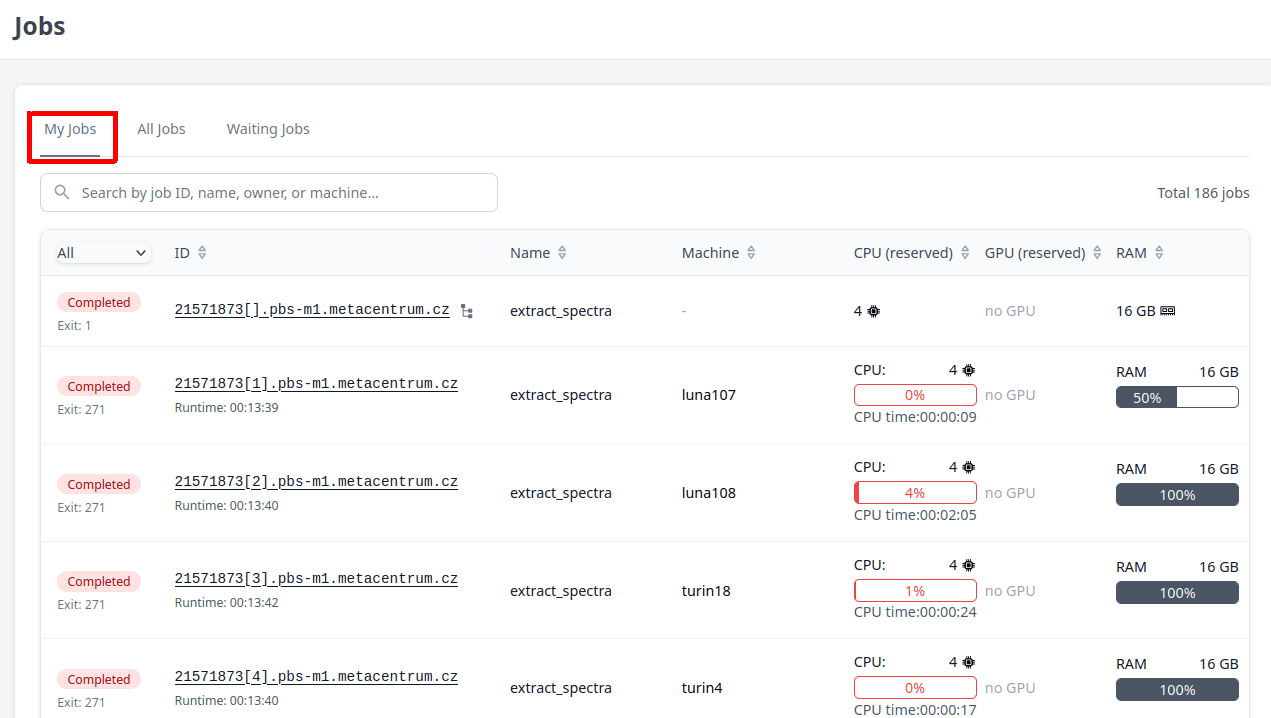The image size is (1271, 718).
Task: Sort the table by Name column
Action: pos(539,253)
